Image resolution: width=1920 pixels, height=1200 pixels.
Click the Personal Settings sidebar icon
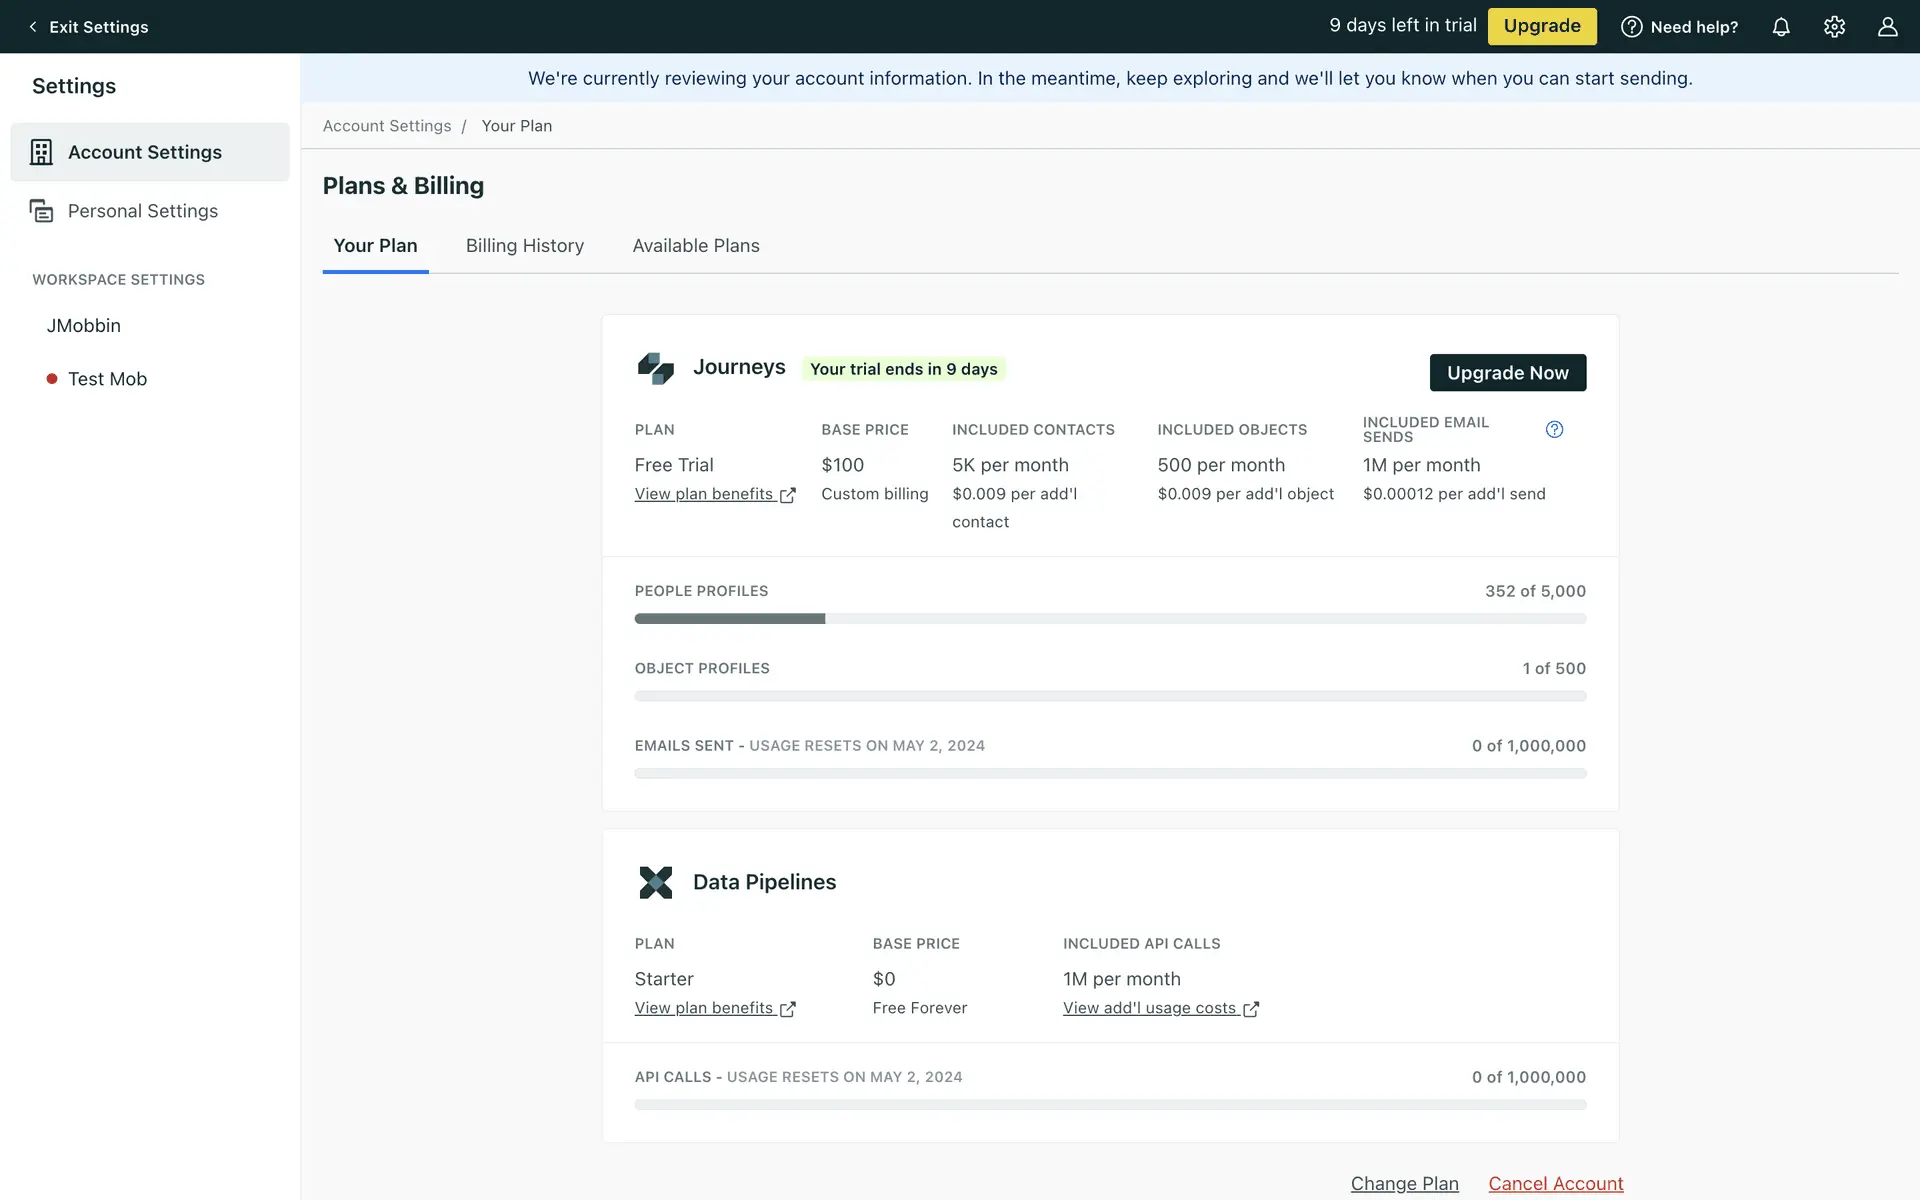(41, 211)
